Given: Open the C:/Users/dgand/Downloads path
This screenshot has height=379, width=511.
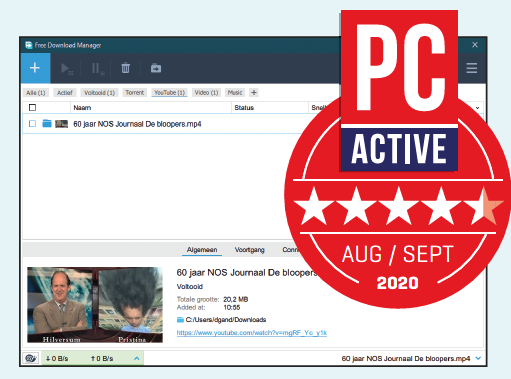Looking at the screenshot, I should coord(226,320).
